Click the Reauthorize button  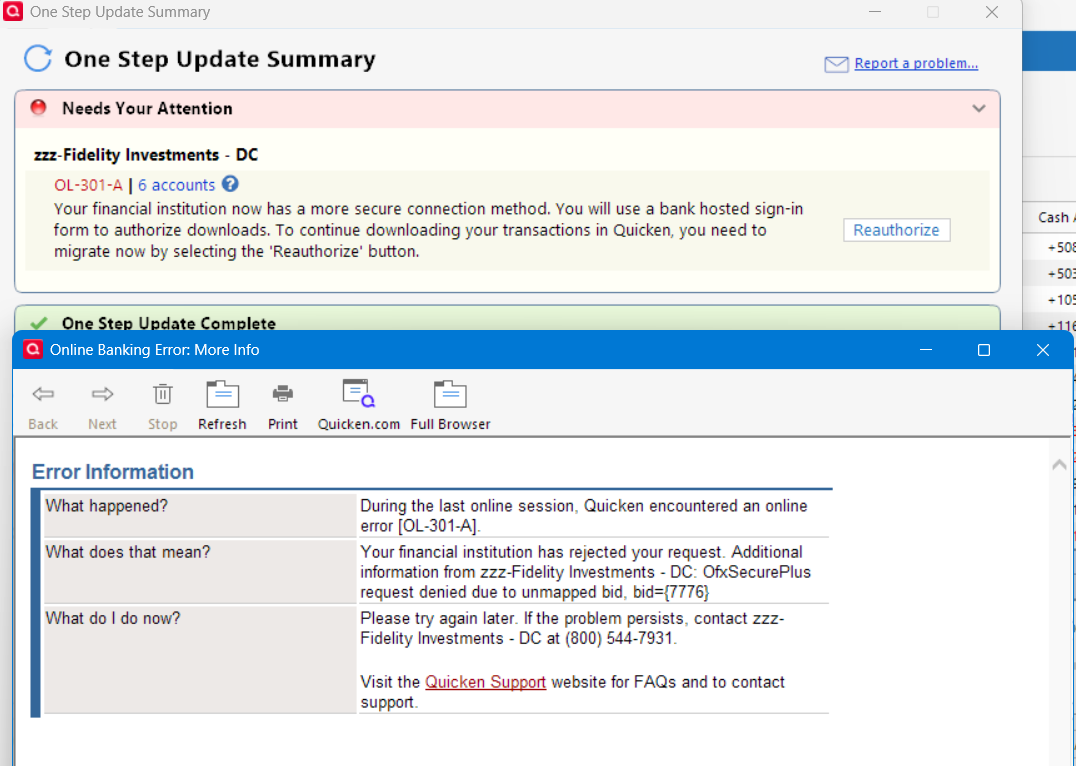[x=896, y=230]
